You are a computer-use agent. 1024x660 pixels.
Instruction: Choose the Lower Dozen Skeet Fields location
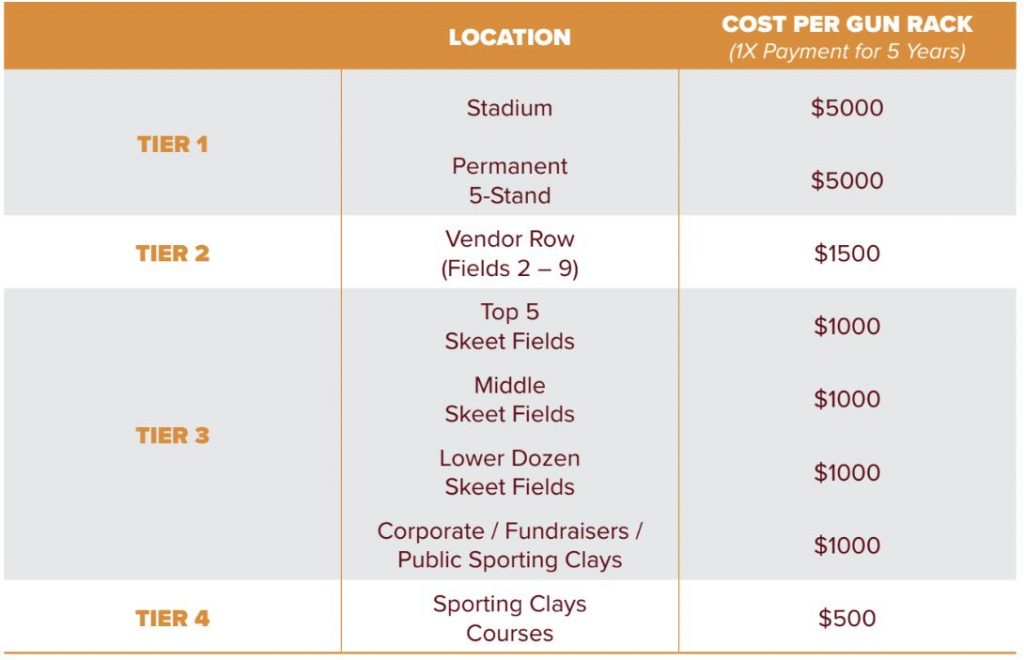[x=509, y=472]
